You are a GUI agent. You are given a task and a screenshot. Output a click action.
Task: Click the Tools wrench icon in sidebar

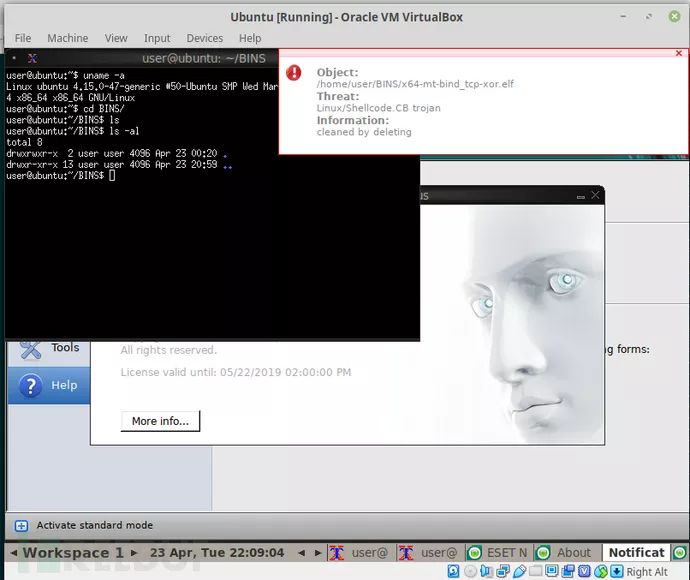tap(30, 351)
